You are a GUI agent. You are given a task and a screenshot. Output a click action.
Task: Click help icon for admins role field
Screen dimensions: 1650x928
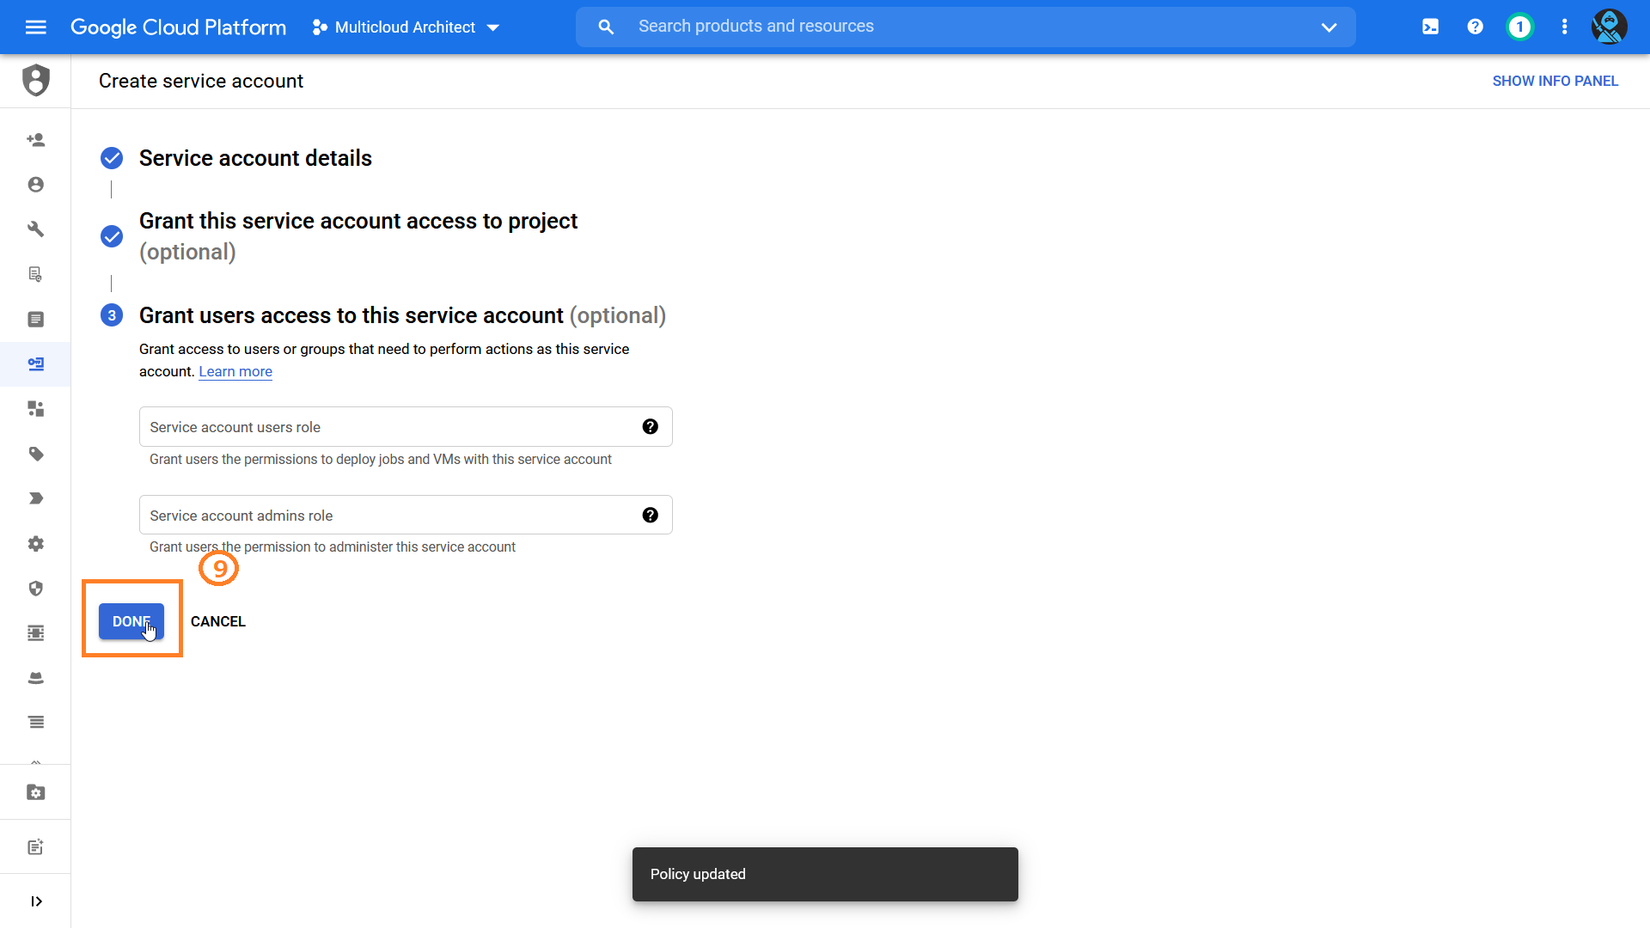[650, 515]
